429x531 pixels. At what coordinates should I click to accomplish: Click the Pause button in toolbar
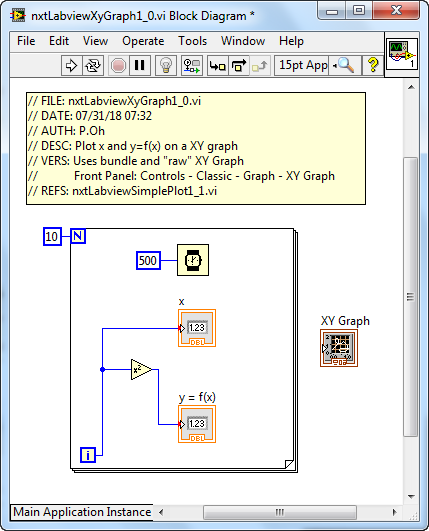[140, 65]
